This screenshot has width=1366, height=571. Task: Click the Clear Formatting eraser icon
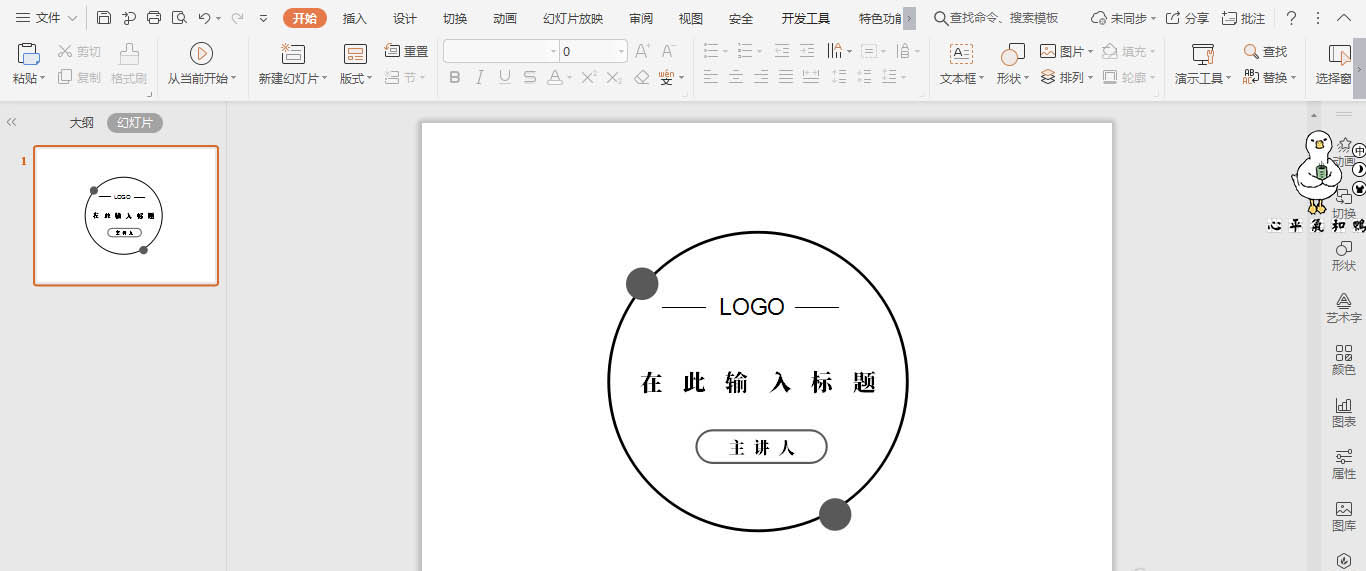point(642,77)
